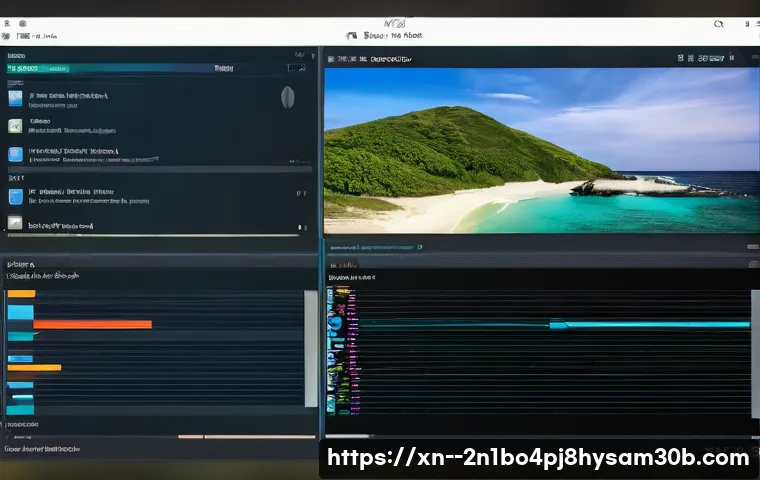The height and width of the screenshot is (480, 760).
Task: Select the second list item's pale green icon
Action: [15, 126]
